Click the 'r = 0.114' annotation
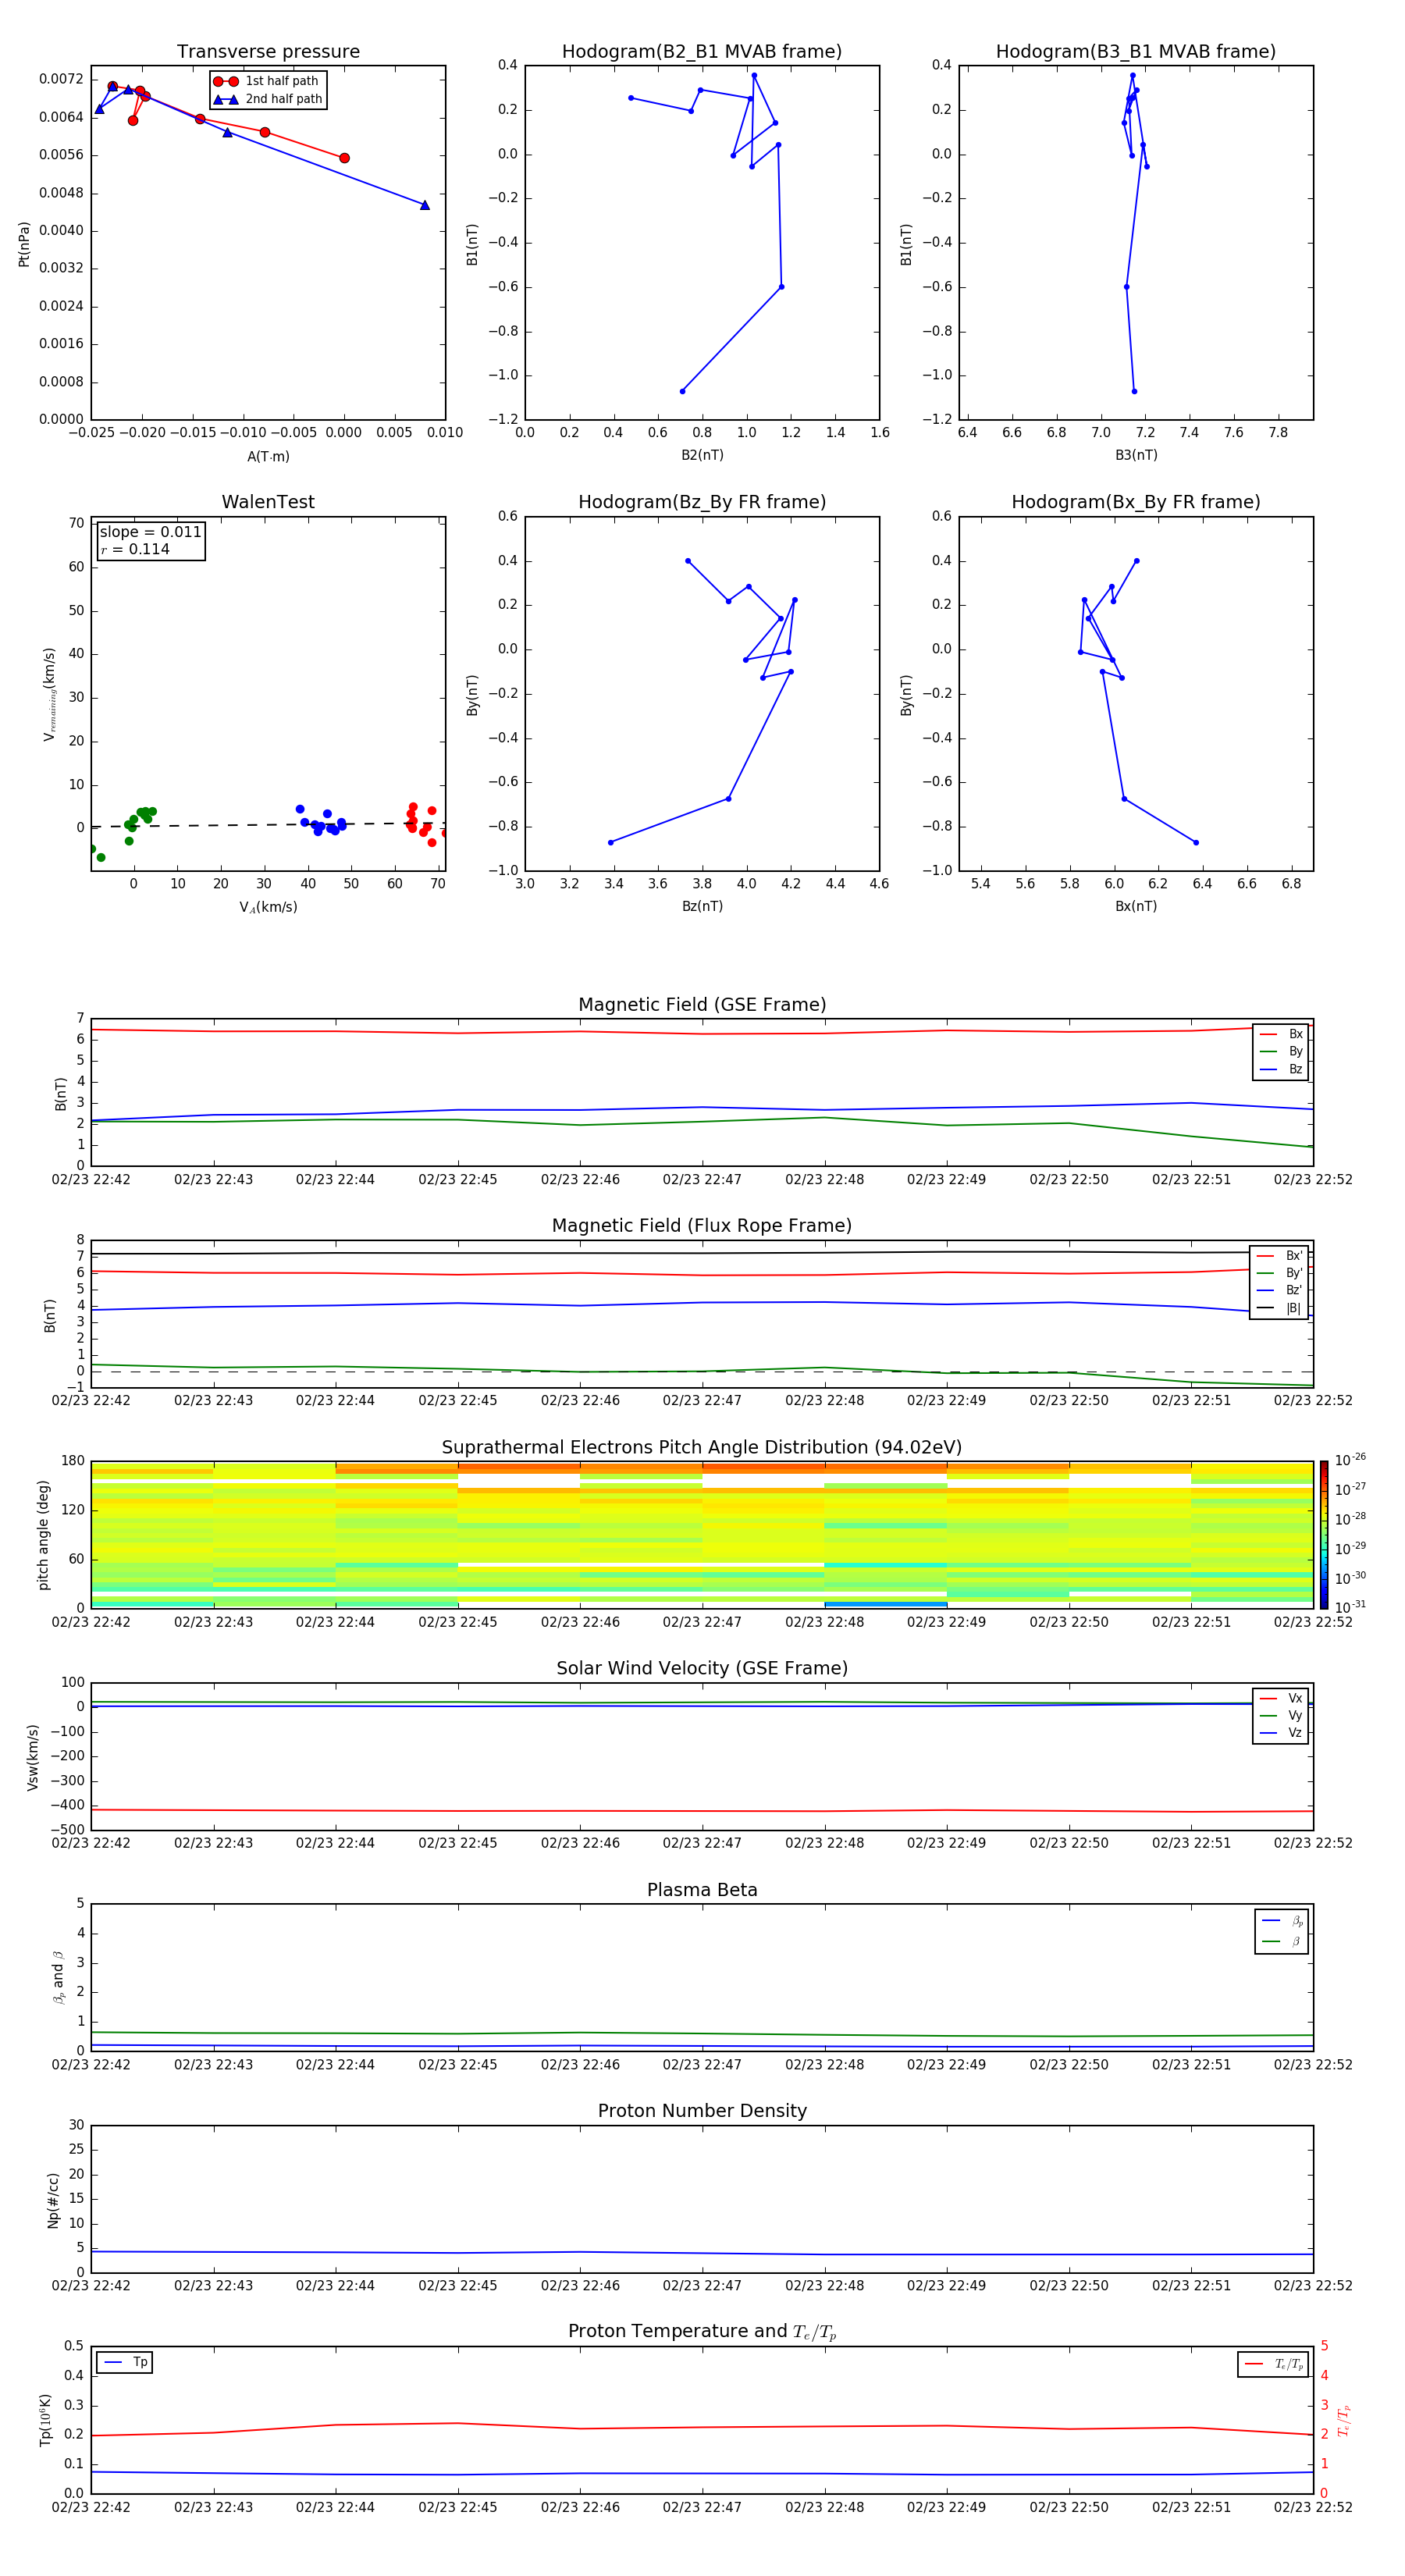 click(x=135, y=549)
